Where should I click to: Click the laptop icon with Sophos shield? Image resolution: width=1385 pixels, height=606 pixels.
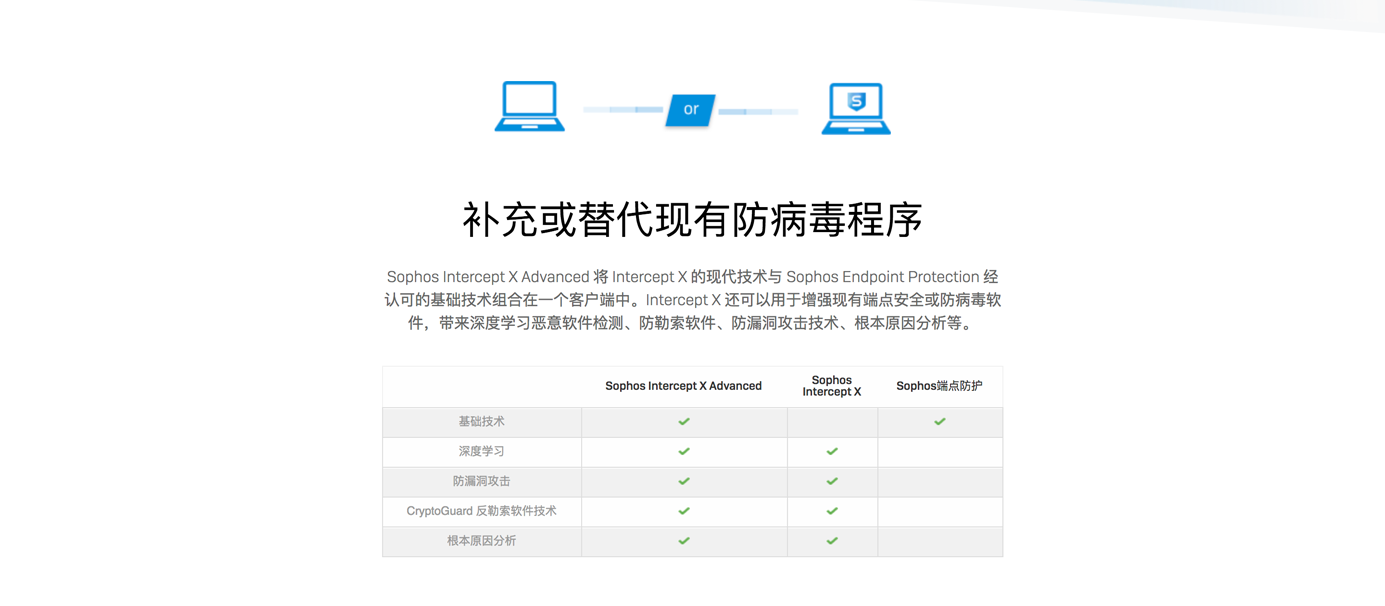[x=856, y=108]
